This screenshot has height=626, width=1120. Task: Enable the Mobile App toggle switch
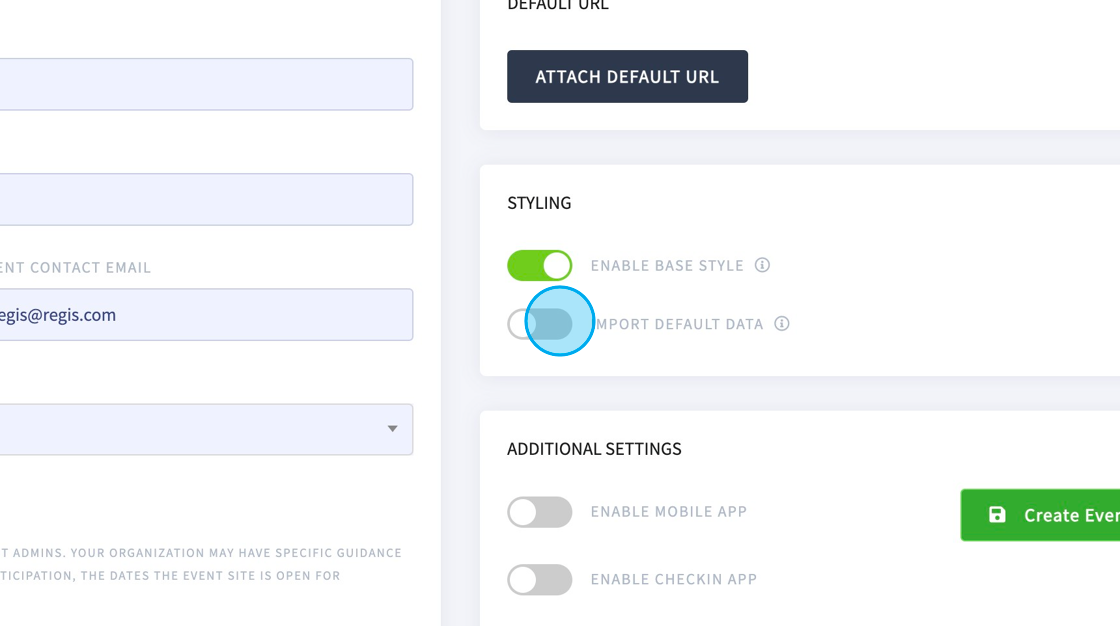tap(539, 512)
